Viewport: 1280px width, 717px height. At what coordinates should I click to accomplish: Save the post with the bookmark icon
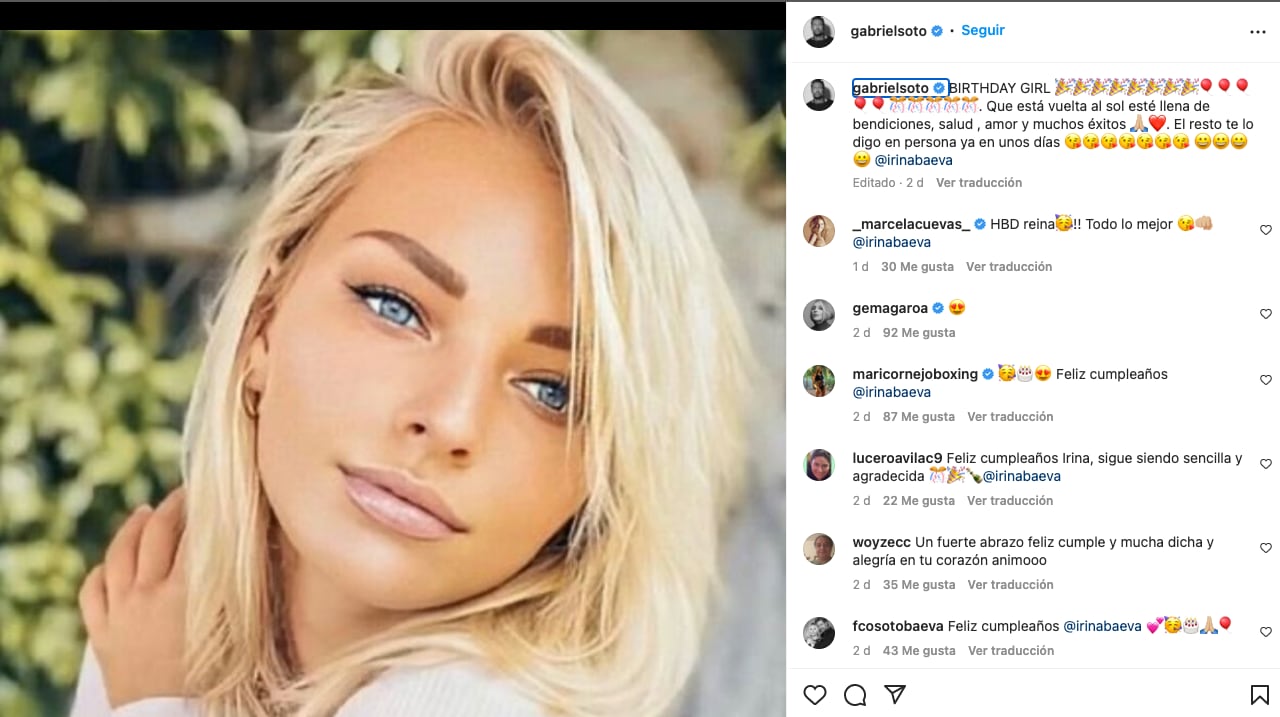[x=1259, y=694]
